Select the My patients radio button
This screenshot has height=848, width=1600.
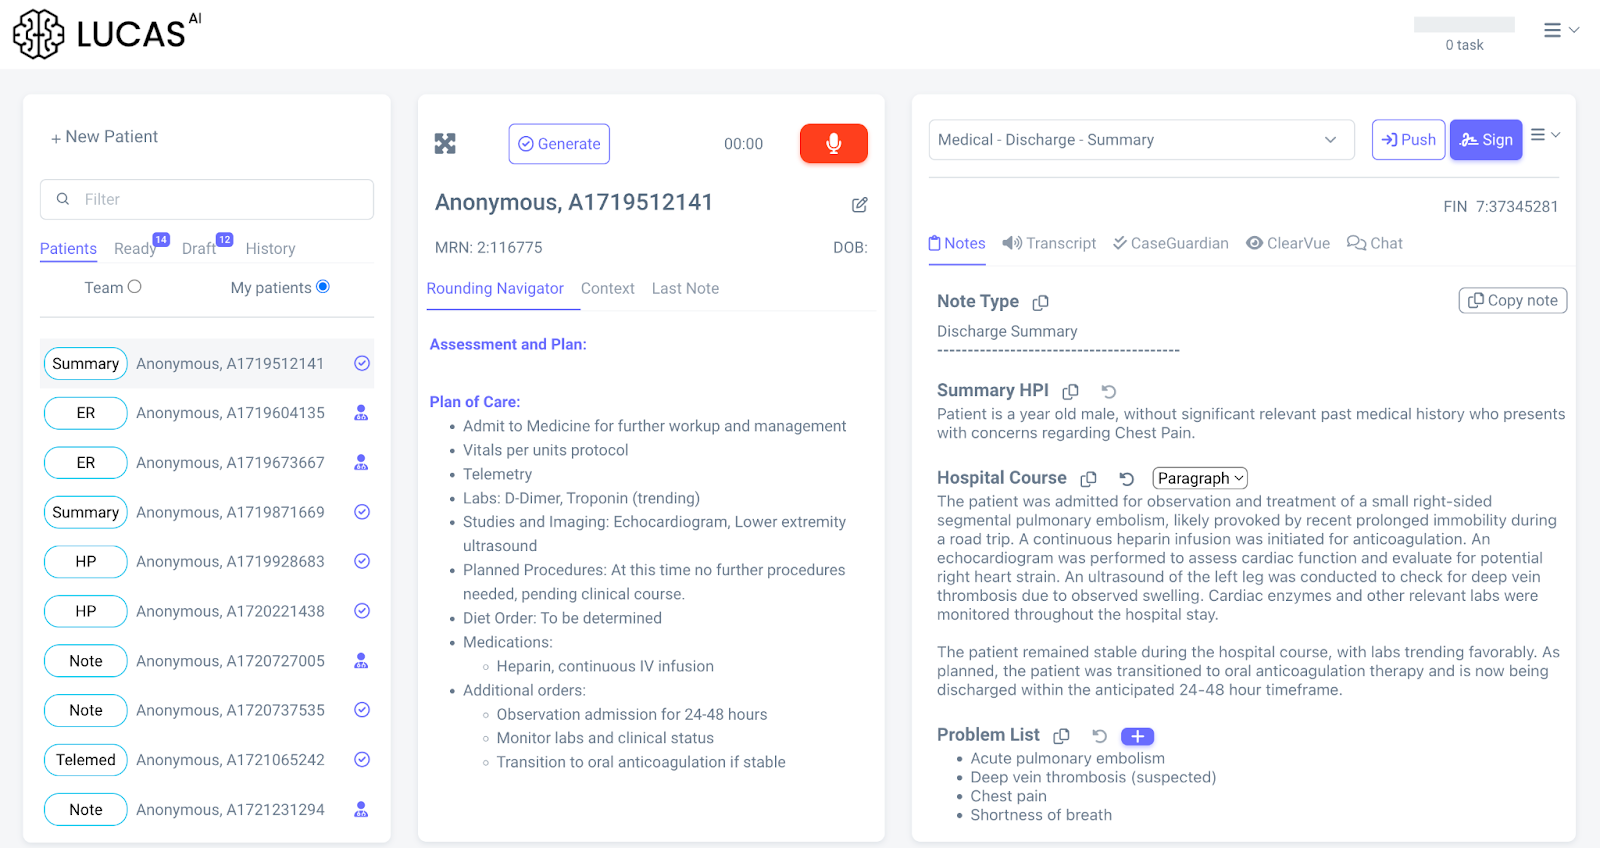[x=323, y=287]
